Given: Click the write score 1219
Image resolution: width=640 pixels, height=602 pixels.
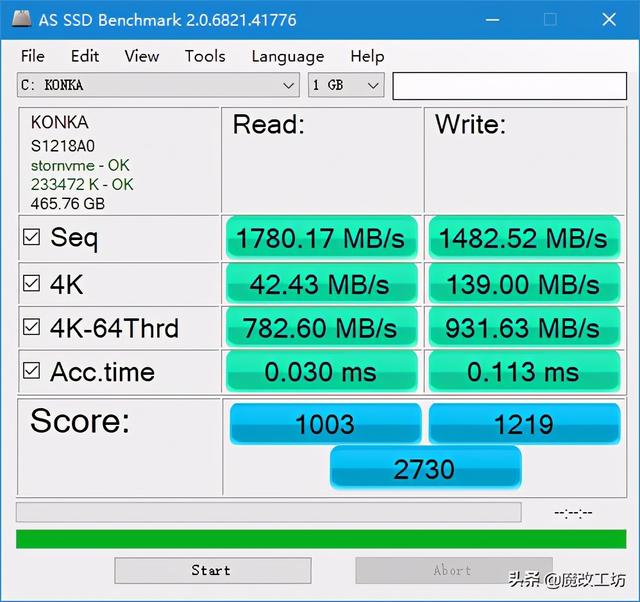Looking at the screenshot, I should click(x=524, y=424).
